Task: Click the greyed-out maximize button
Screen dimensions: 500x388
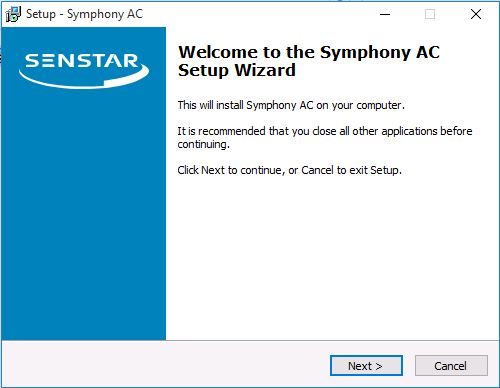Action: click(x=430, y=14)
